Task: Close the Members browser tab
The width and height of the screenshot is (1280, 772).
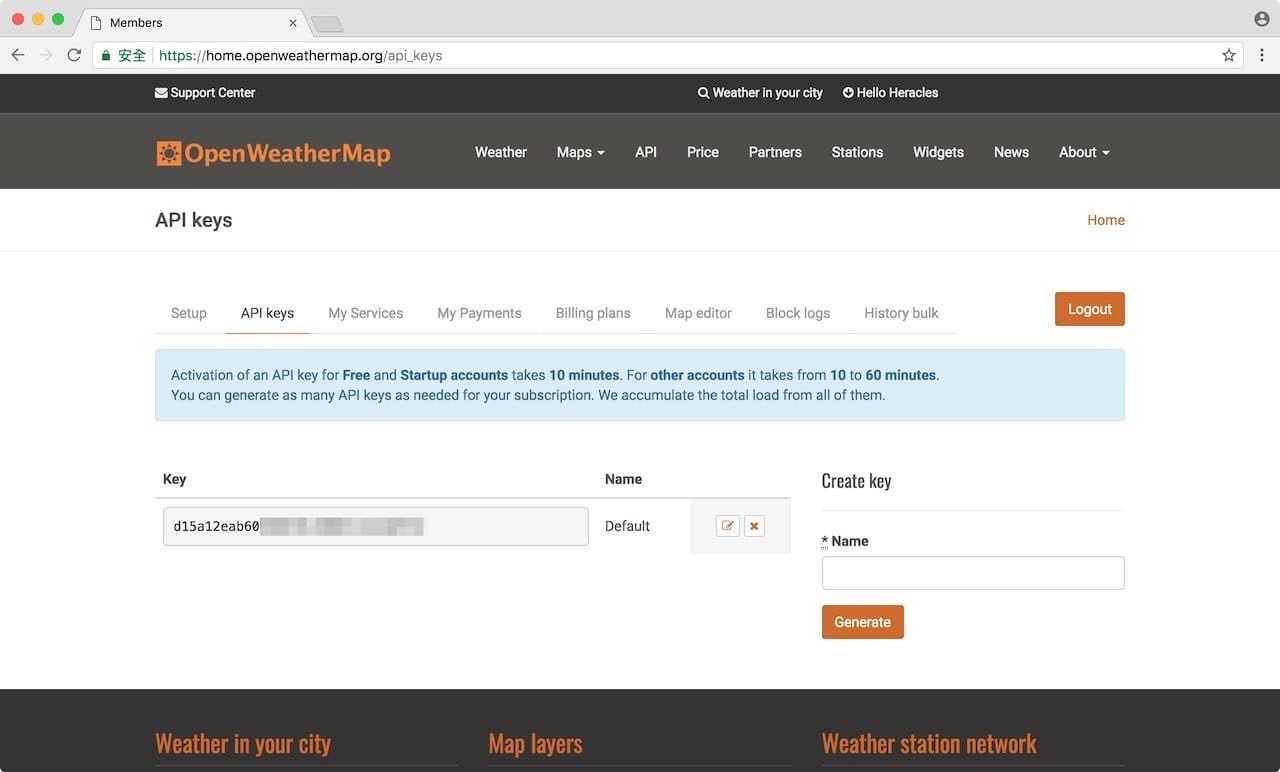Action: point(293,22)
